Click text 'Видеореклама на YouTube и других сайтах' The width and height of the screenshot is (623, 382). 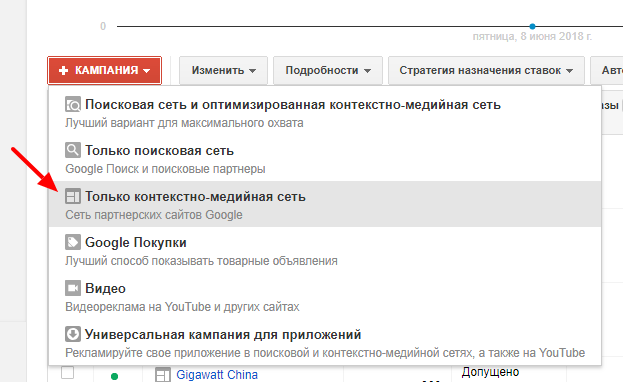pyautogui.click(x=182, y=307)
